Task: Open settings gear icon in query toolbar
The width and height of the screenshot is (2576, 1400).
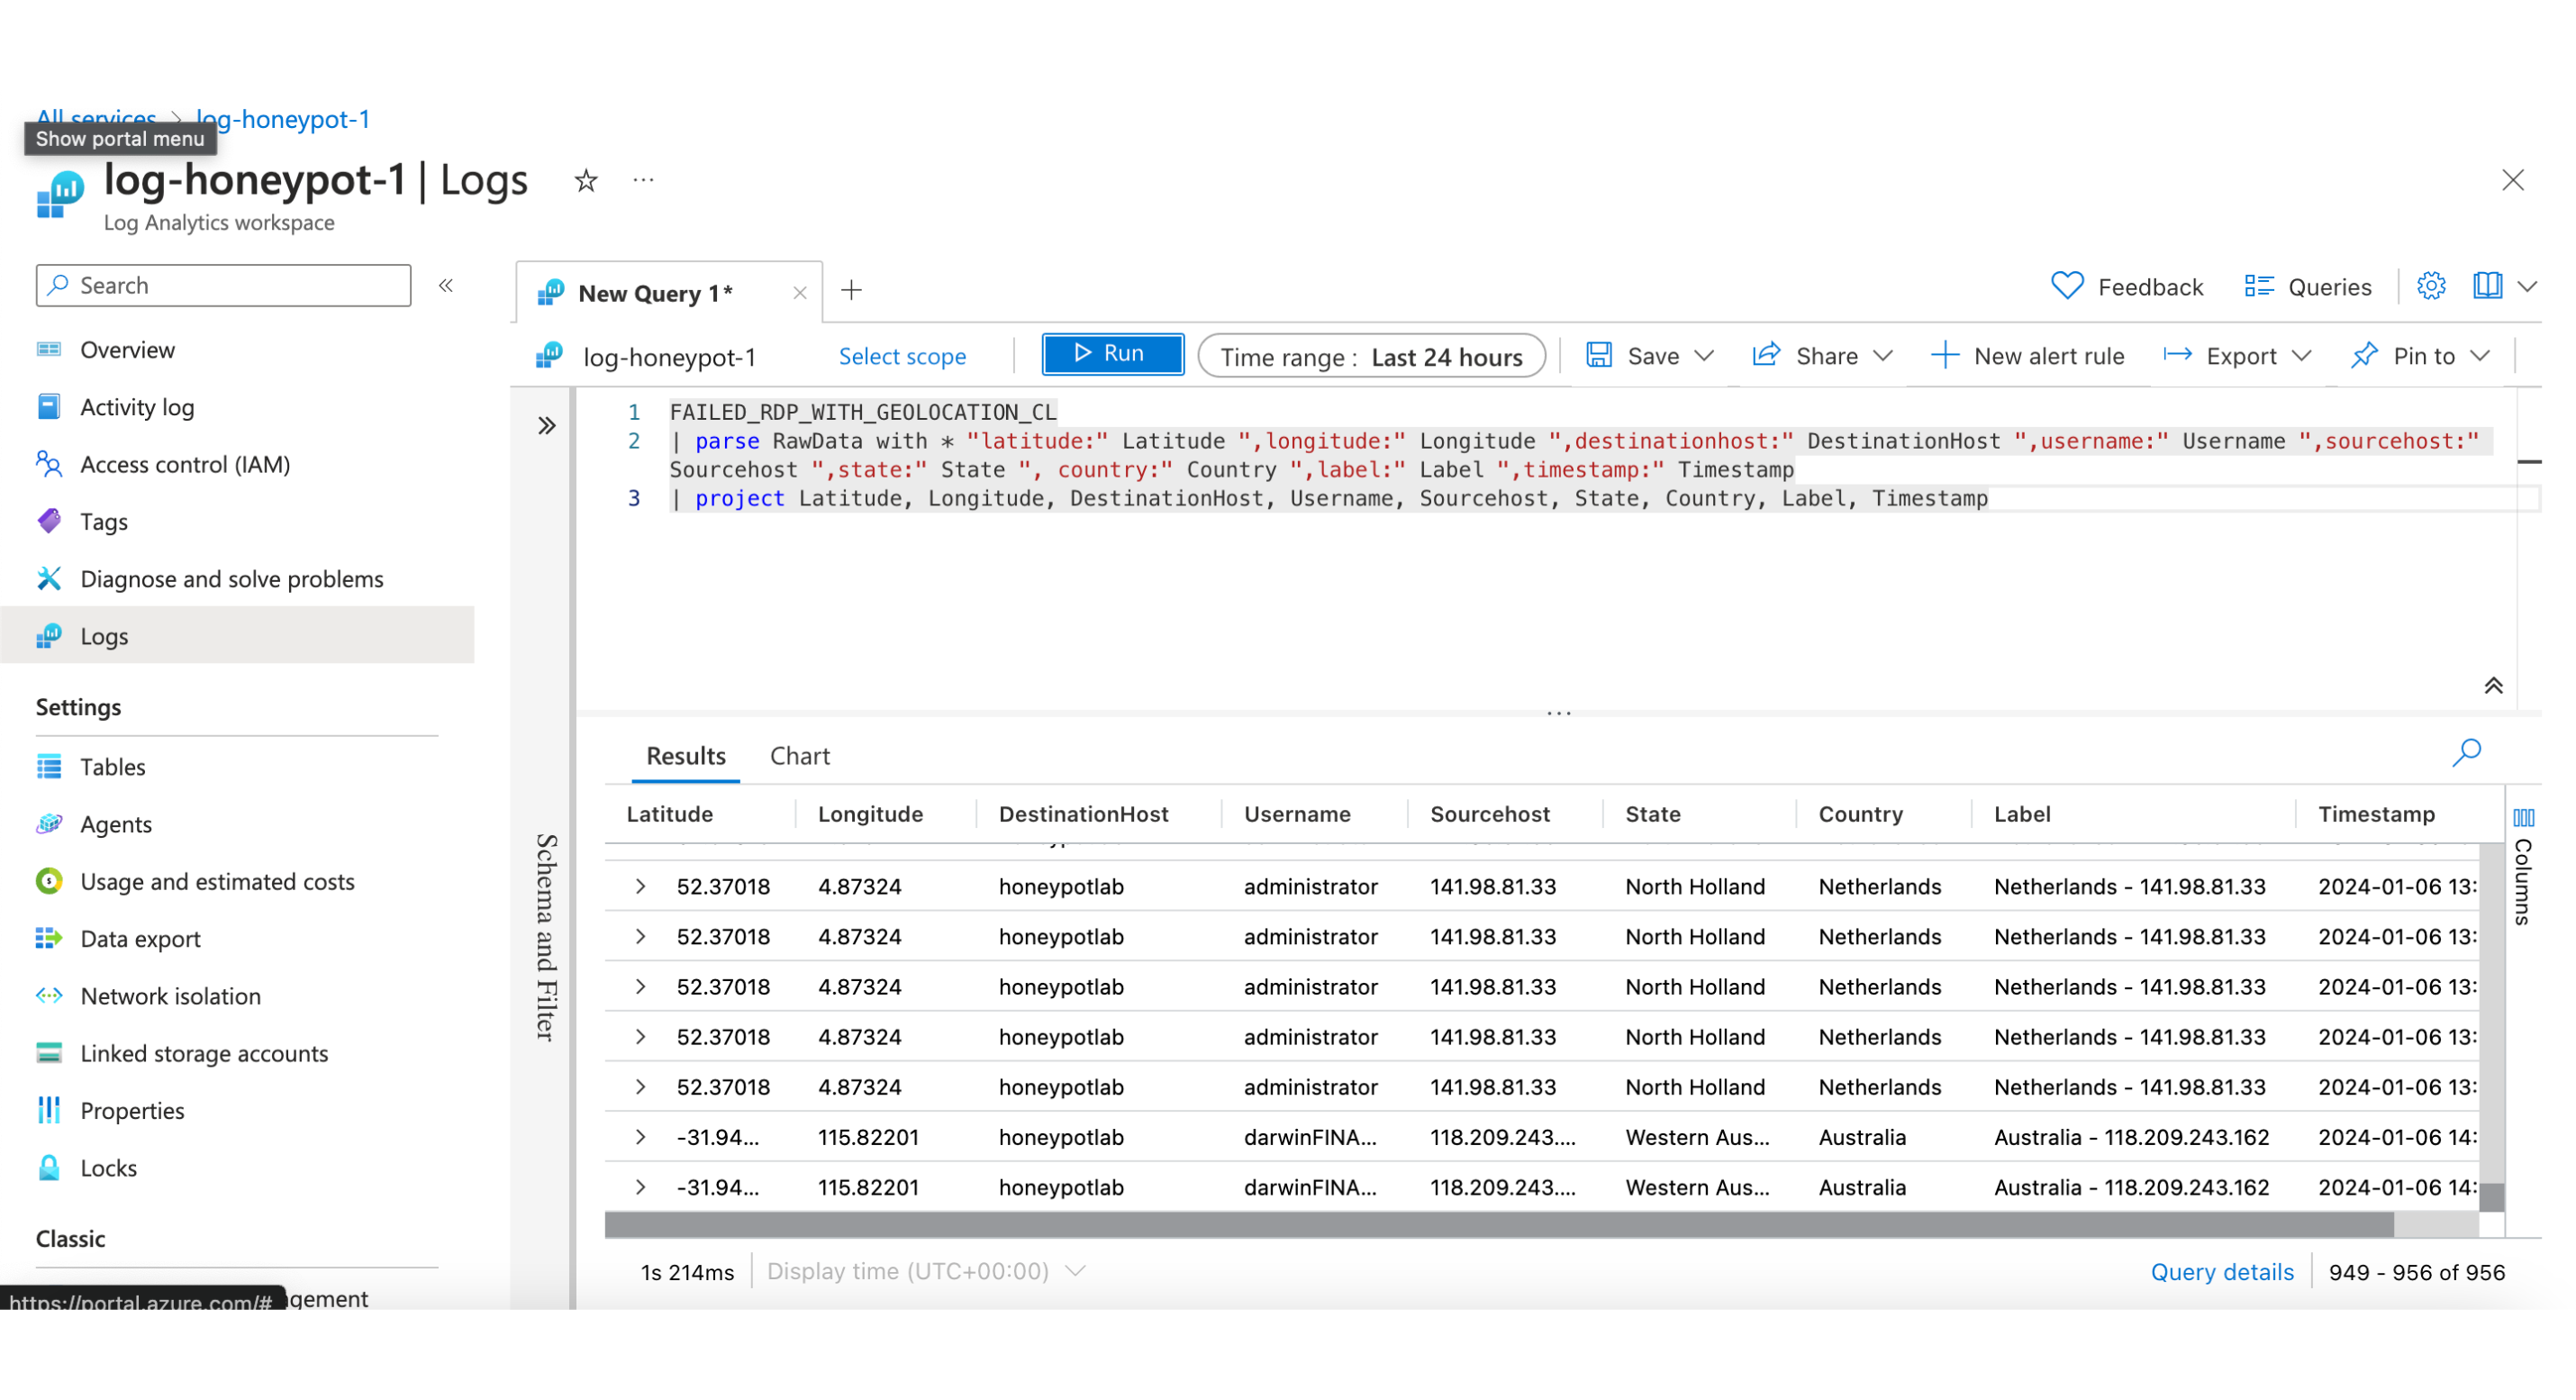Action: click(2430, 287)
